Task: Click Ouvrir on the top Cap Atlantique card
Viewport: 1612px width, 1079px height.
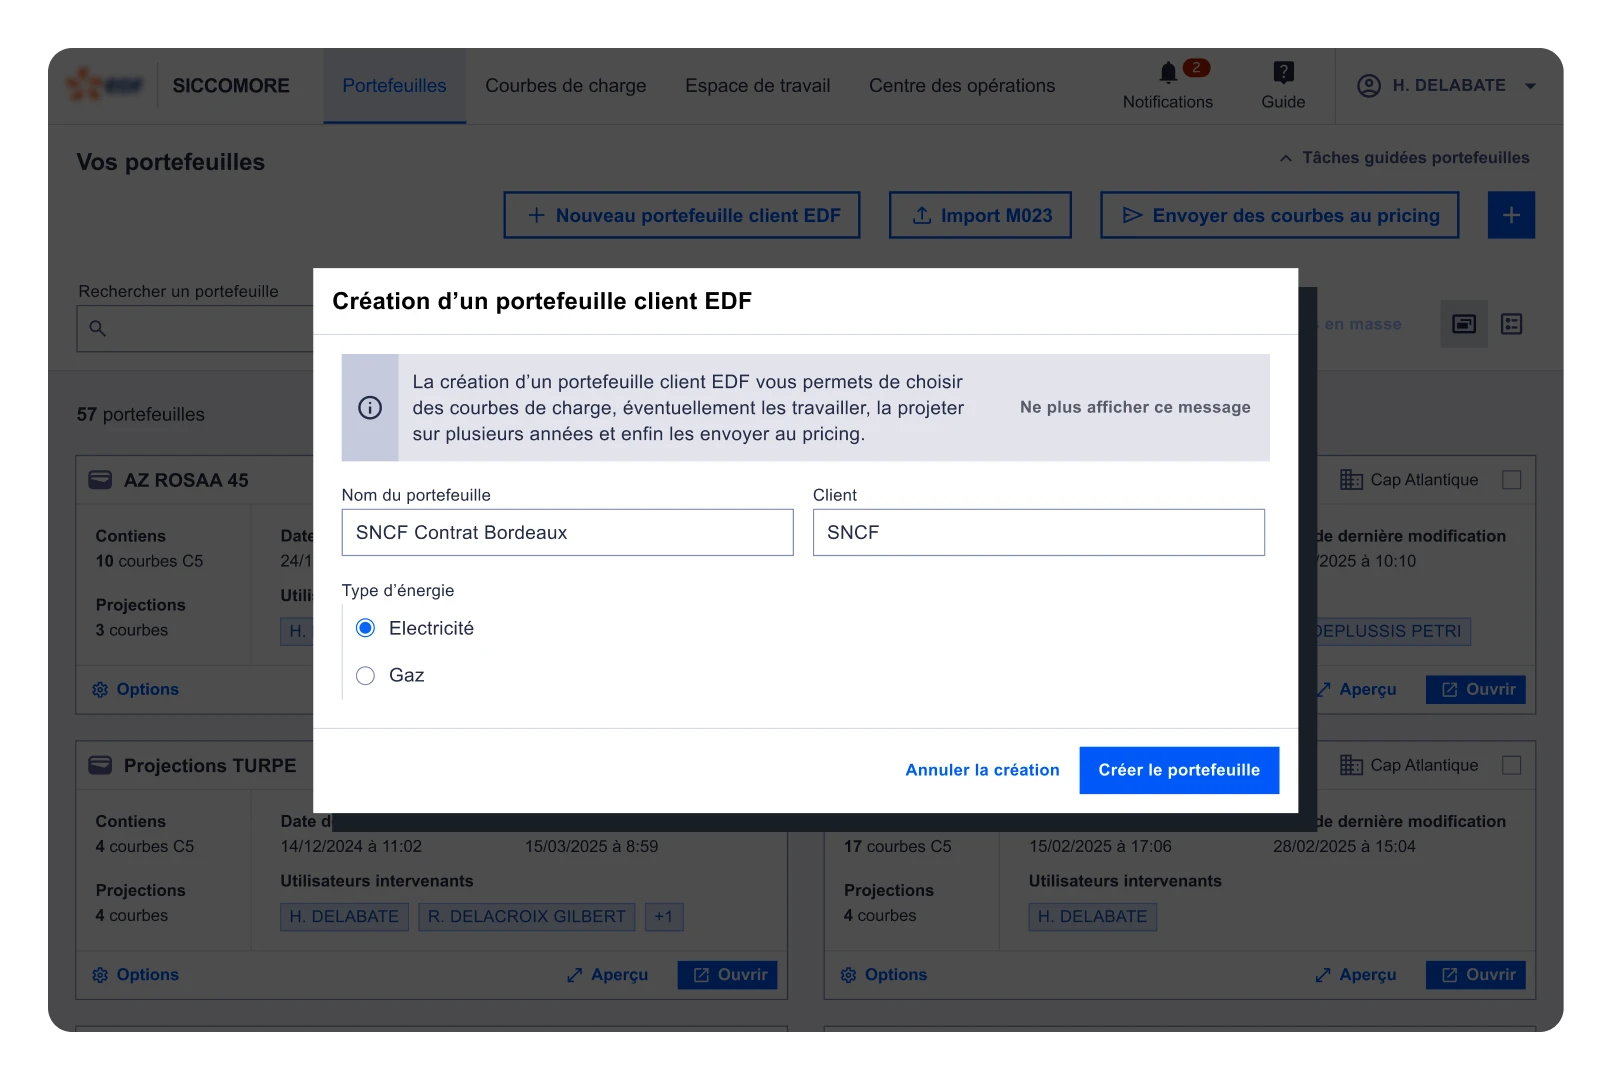Action: [1476, 690]
